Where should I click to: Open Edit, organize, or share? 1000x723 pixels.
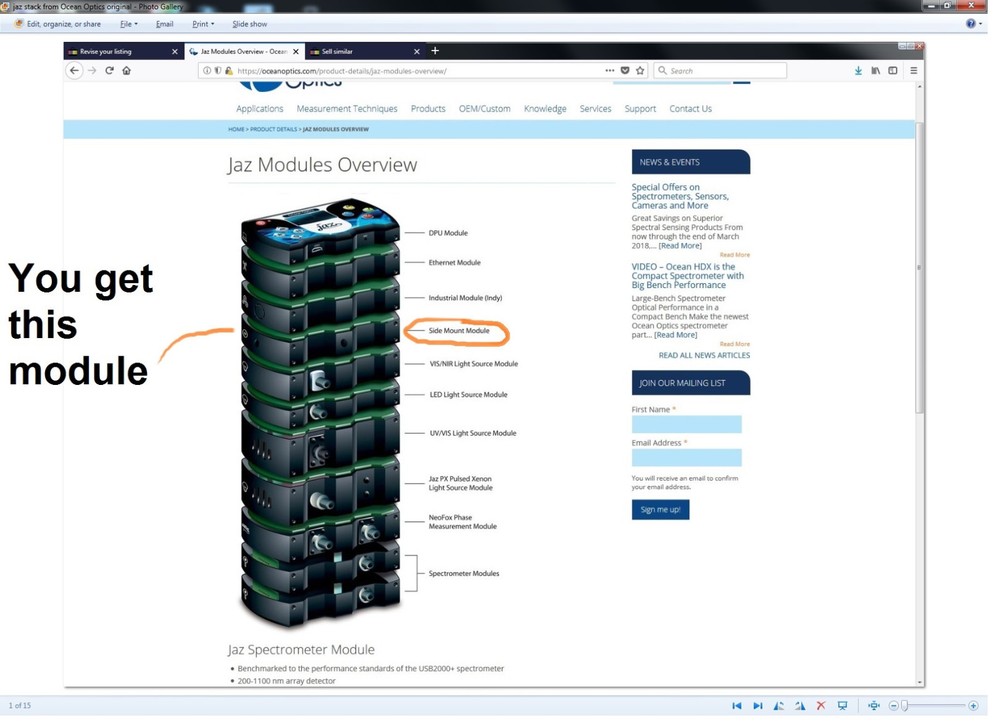point(58,24)
